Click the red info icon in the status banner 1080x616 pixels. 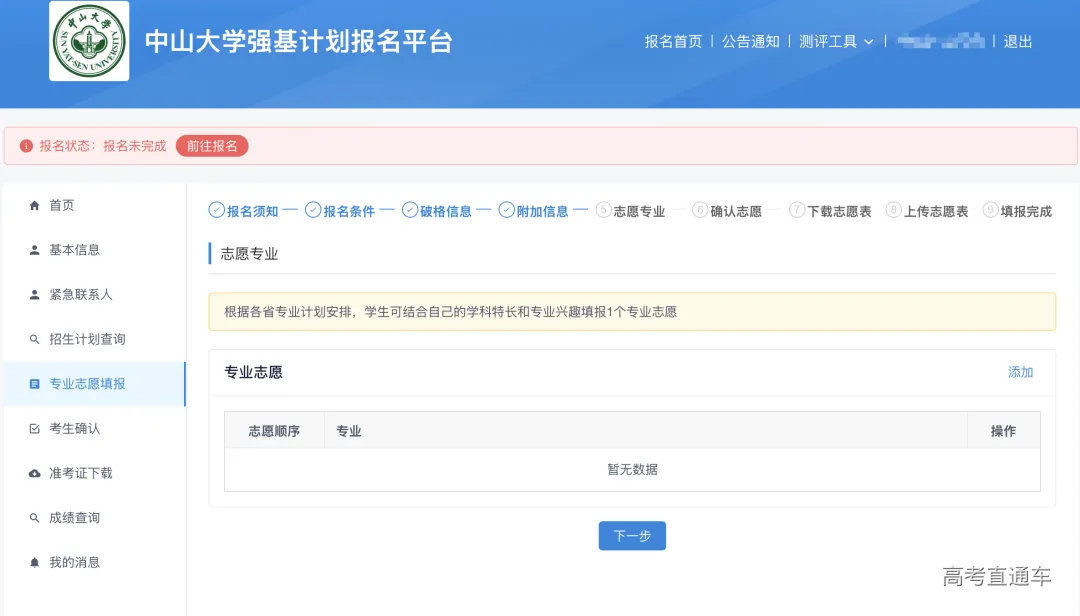coord(27,145)
